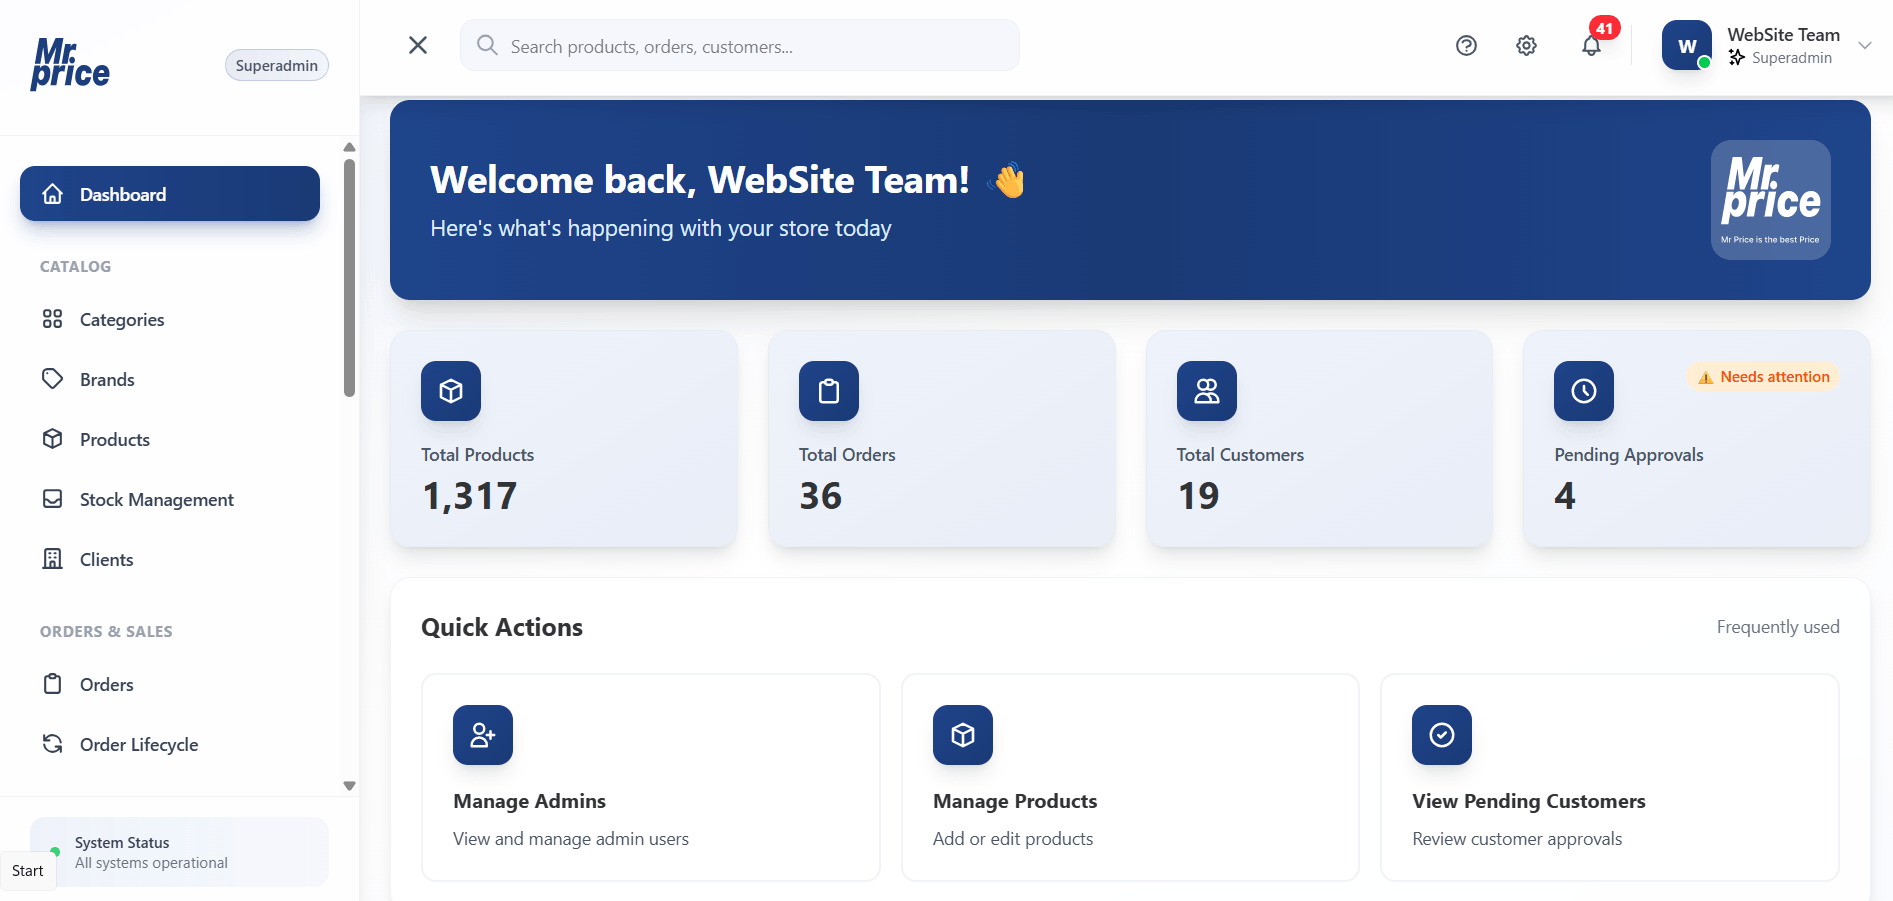The image size is (1893, 901).
Task: Open the View Pending Customers quick action
Action: tap(1610, 778)
